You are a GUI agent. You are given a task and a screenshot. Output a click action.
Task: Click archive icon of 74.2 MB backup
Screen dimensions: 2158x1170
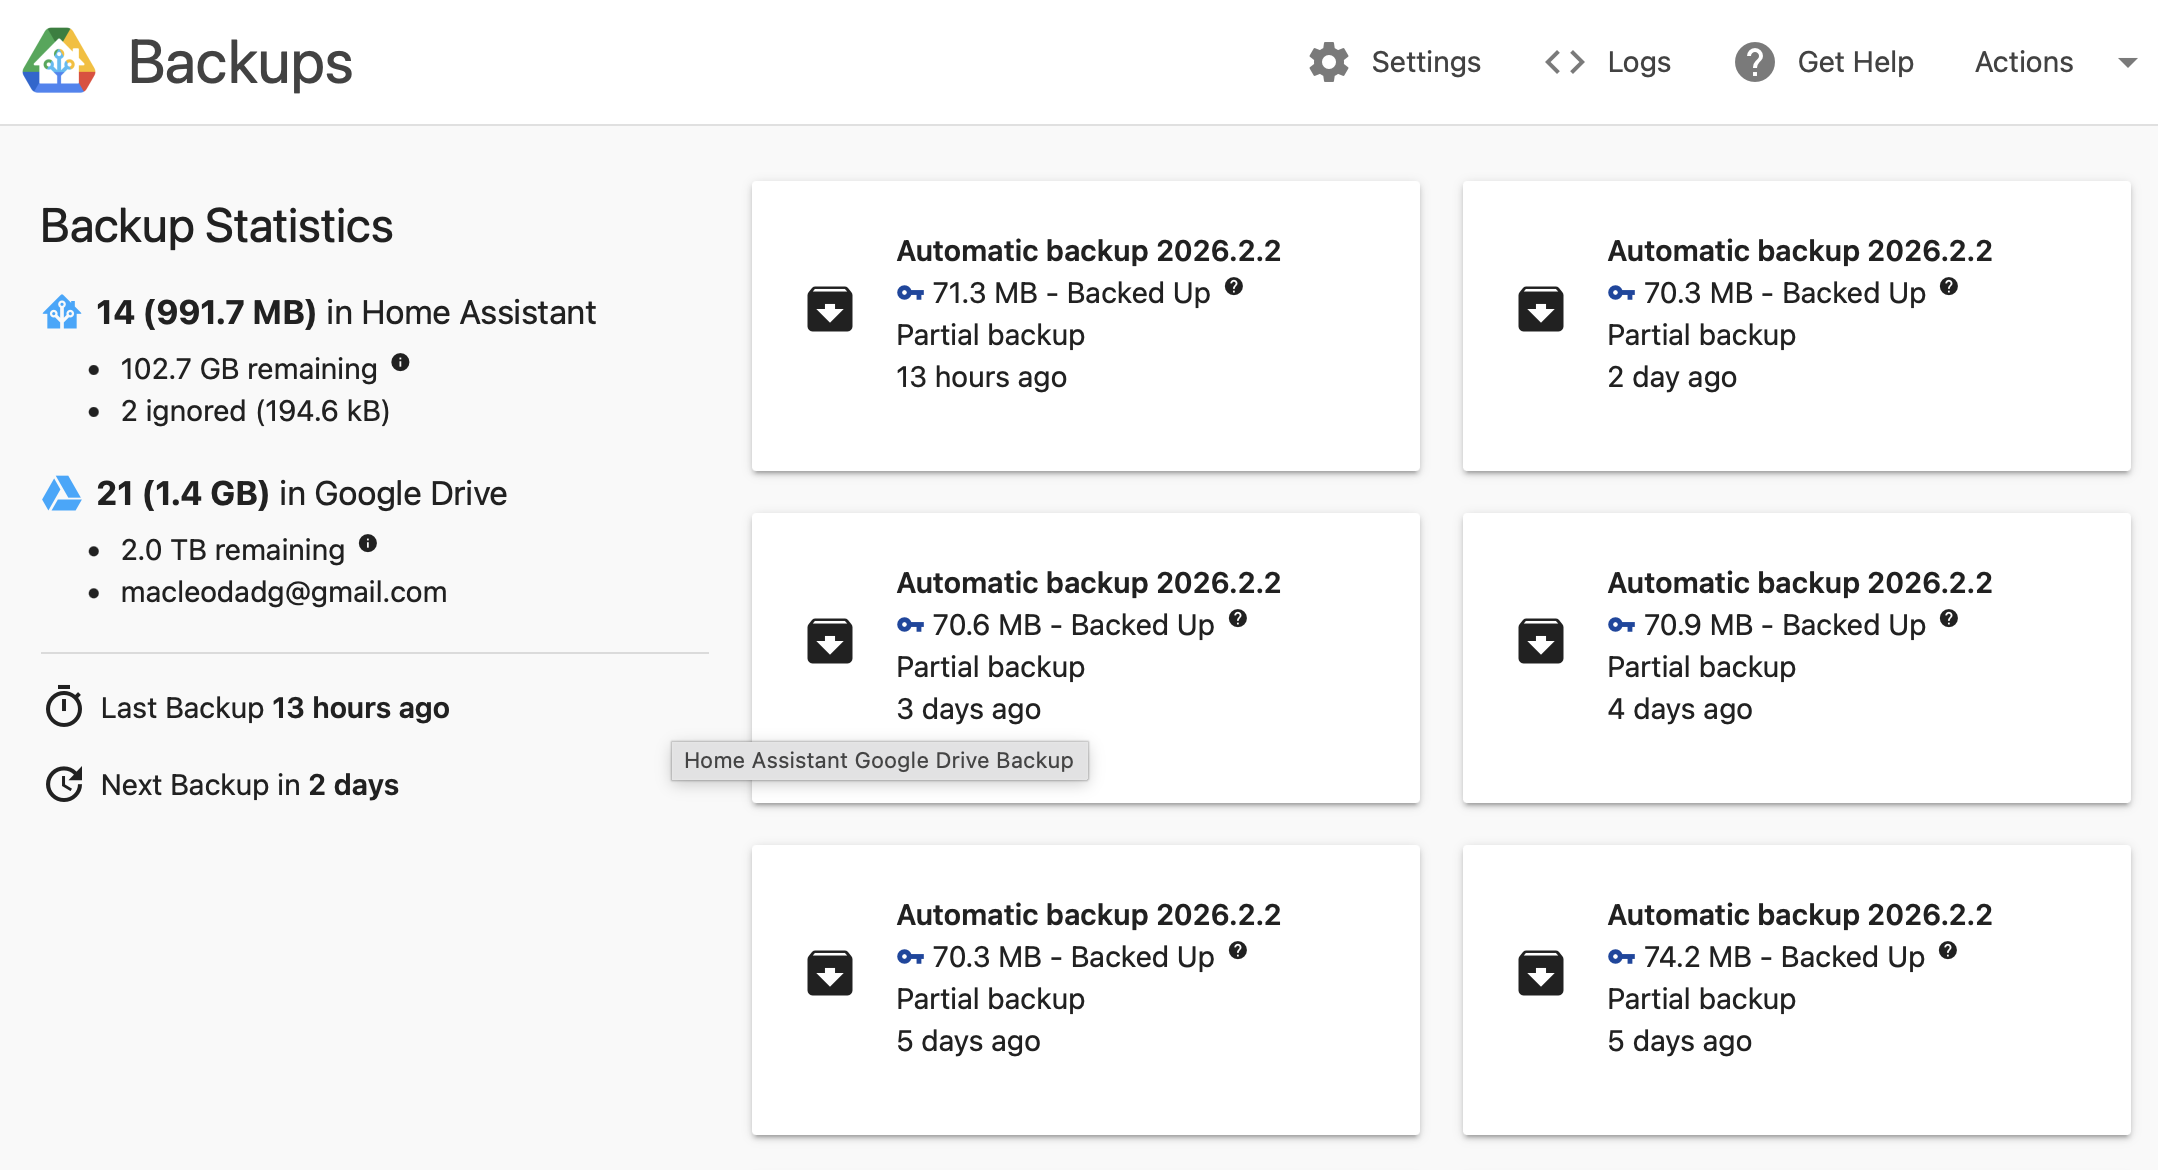pyautogui.click(x=1540, y=974)
